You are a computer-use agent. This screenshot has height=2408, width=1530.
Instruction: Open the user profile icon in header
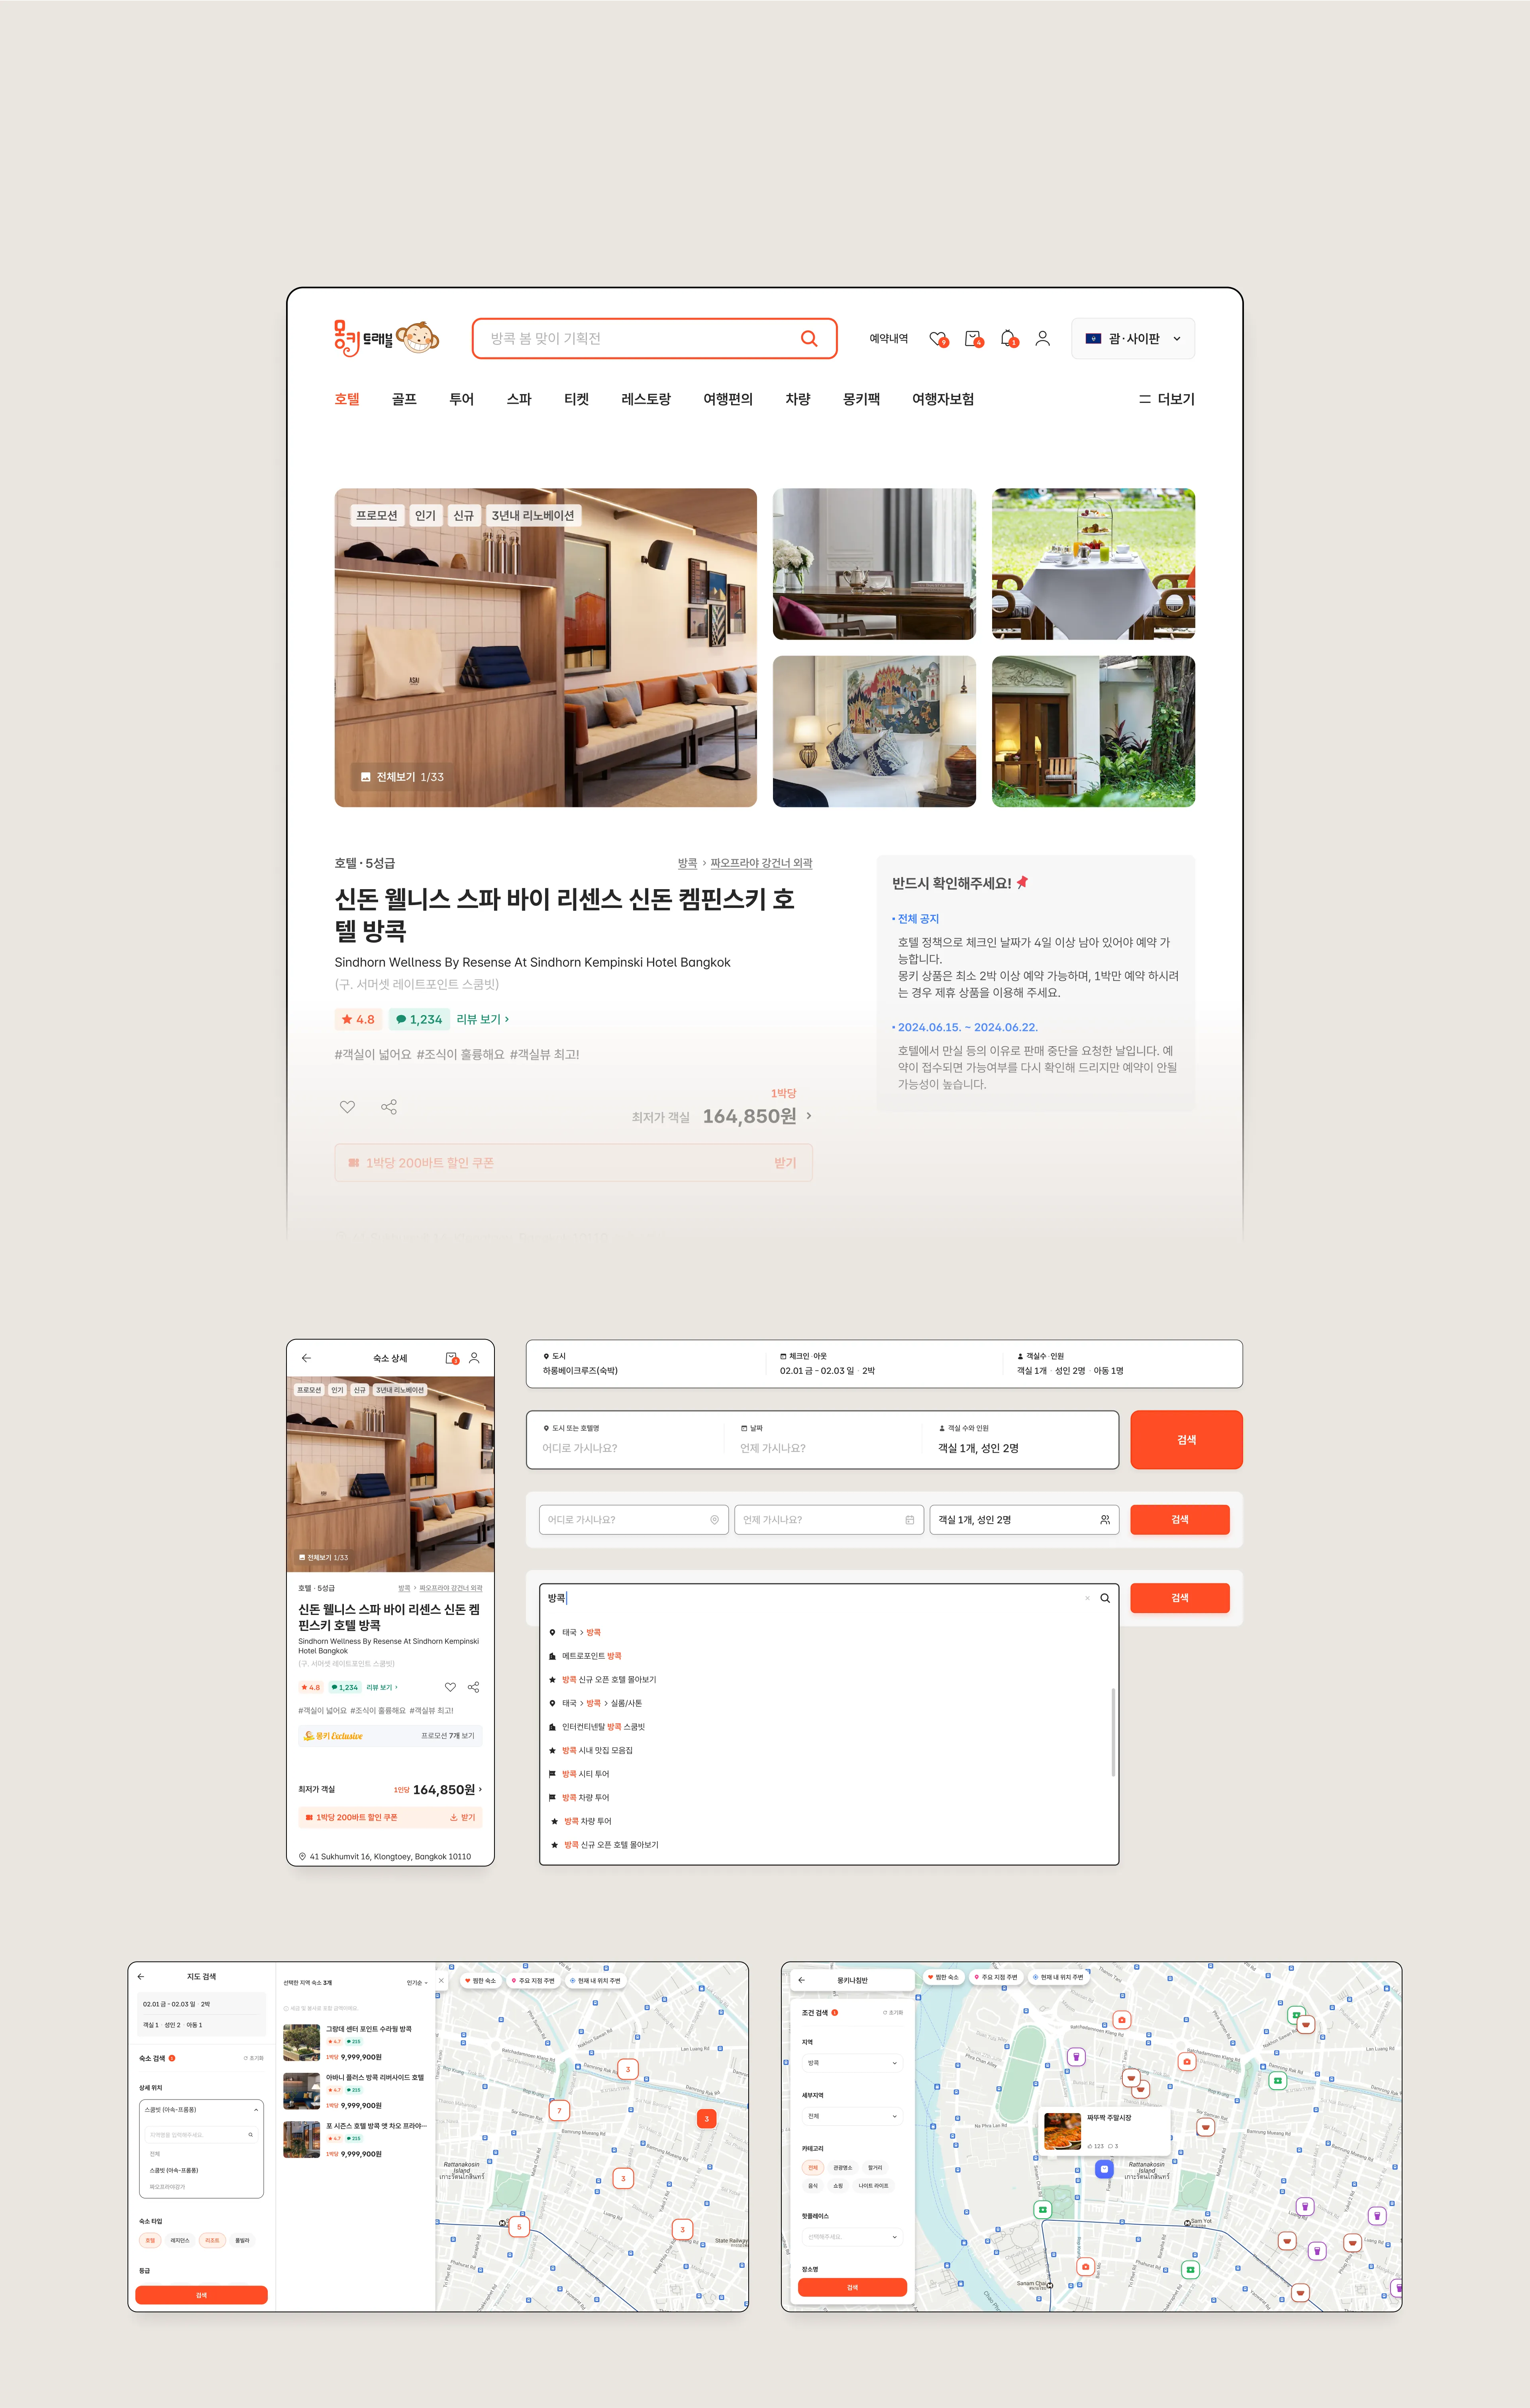click(x=1042, y=338)
